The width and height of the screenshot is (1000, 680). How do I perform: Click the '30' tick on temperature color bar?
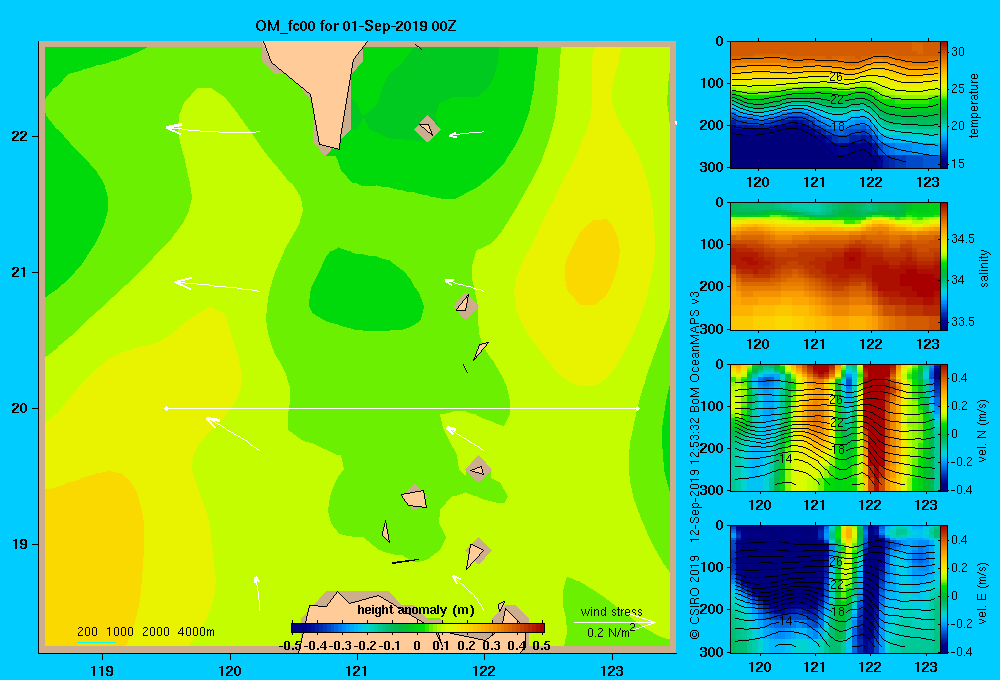(x=958, y=52)
